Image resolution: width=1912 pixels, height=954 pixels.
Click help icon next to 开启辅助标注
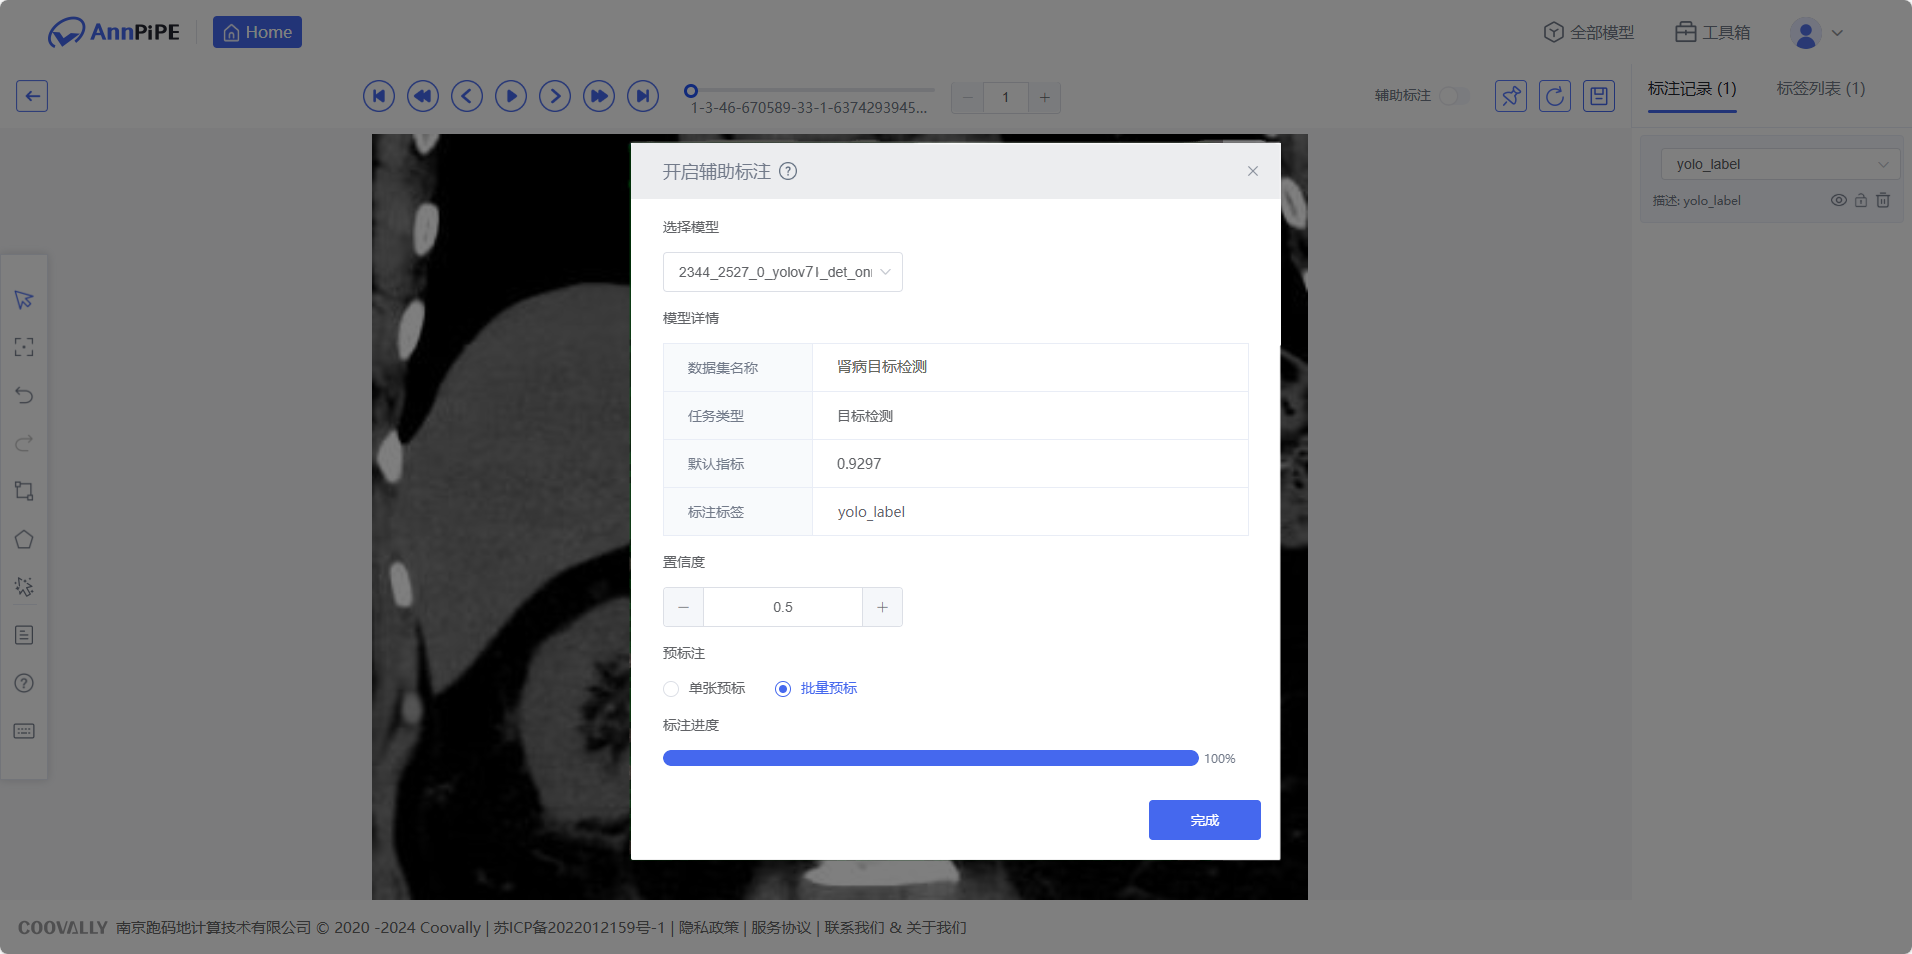pos(788,171)
